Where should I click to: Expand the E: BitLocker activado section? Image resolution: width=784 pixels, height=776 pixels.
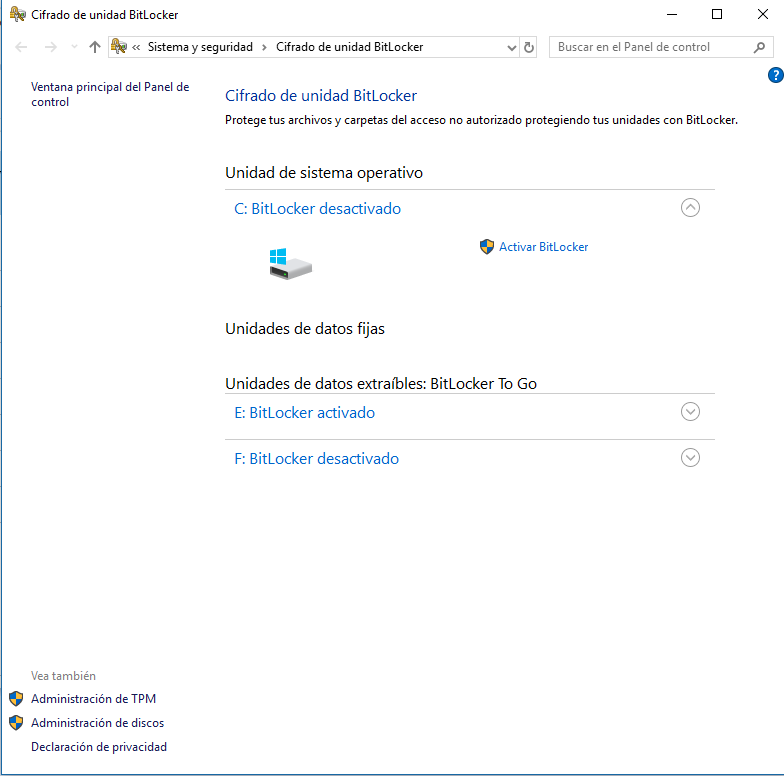[690, 412]
